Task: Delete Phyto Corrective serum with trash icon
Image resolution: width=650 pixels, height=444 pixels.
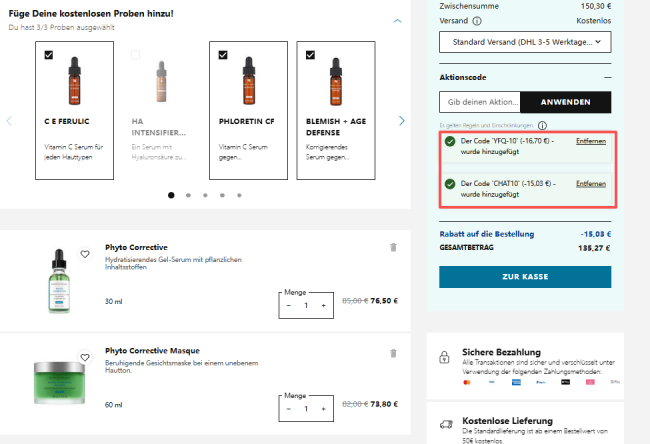Action: [x=393, y=247]
